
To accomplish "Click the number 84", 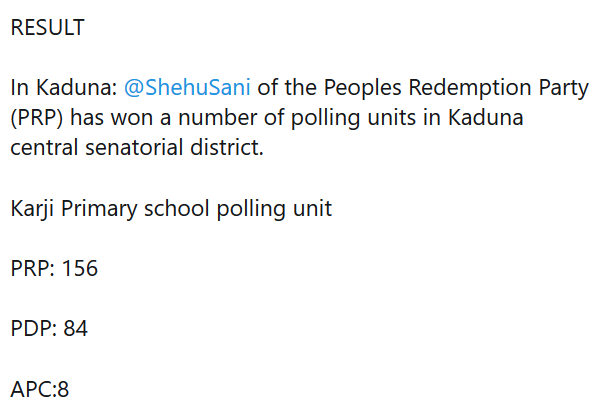I will [76, 329].
